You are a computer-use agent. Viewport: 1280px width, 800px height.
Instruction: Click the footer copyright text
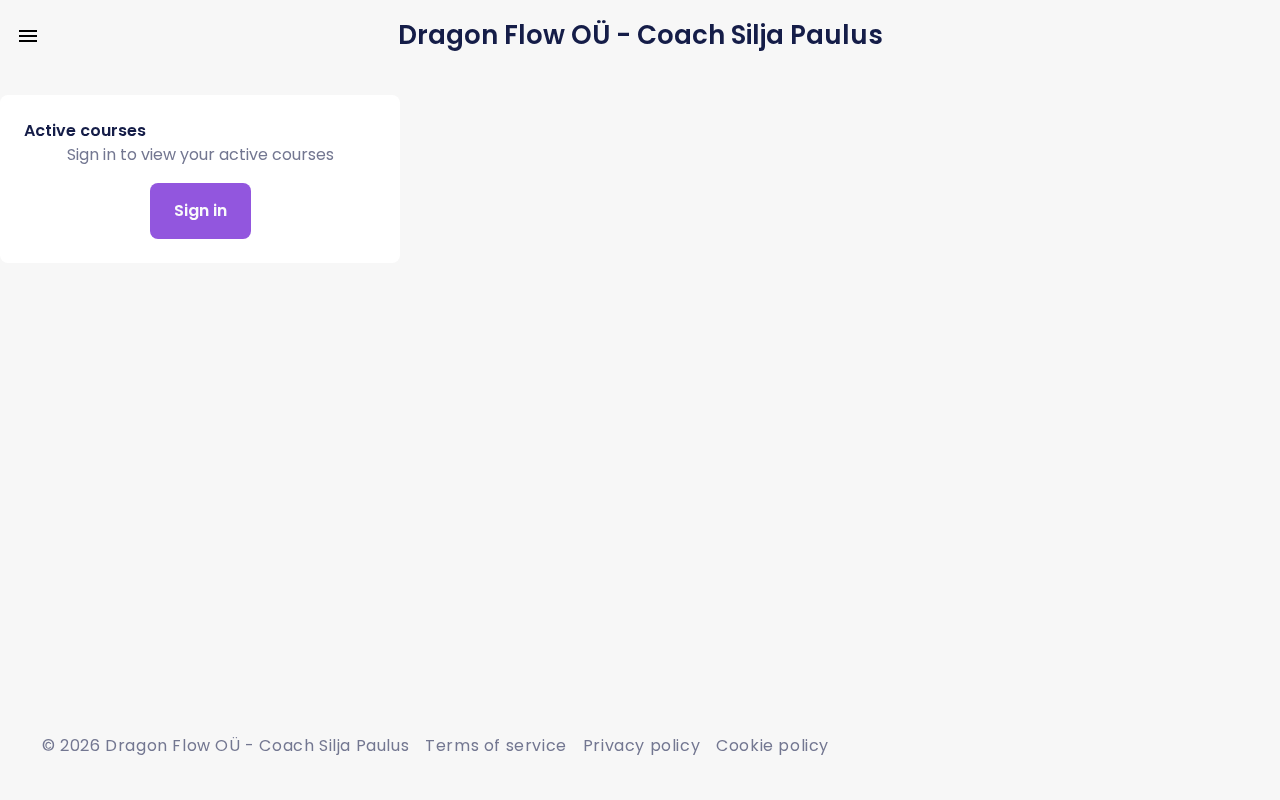(225, 745)
